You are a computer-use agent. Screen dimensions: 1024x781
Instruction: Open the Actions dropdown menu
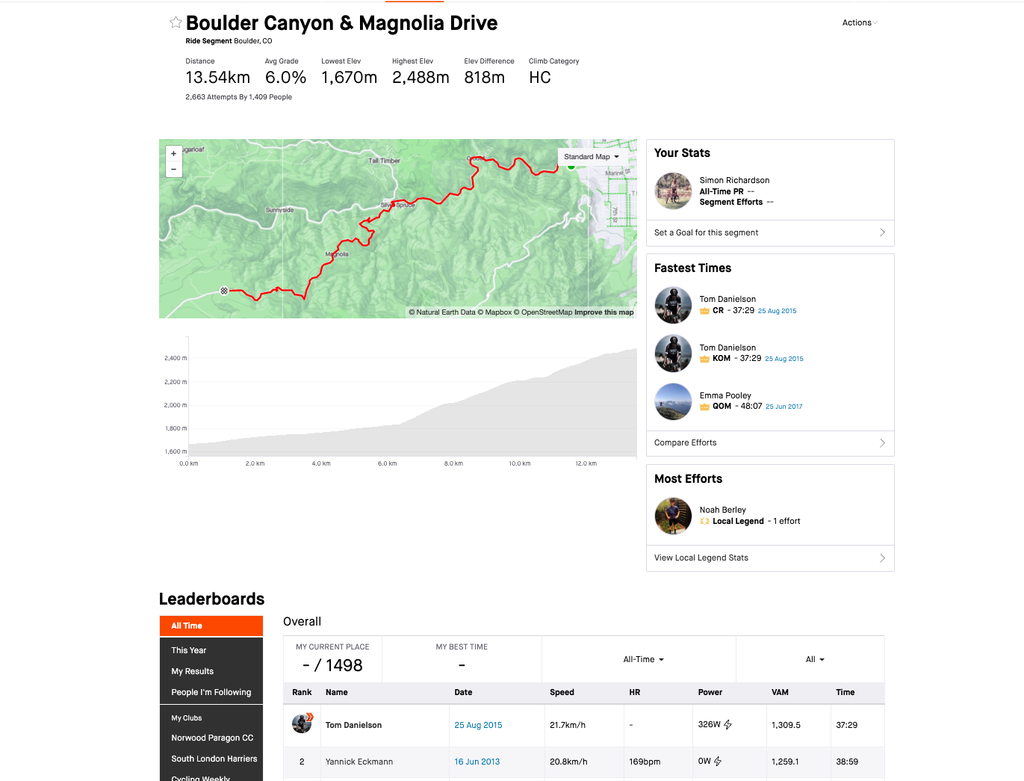859,23
